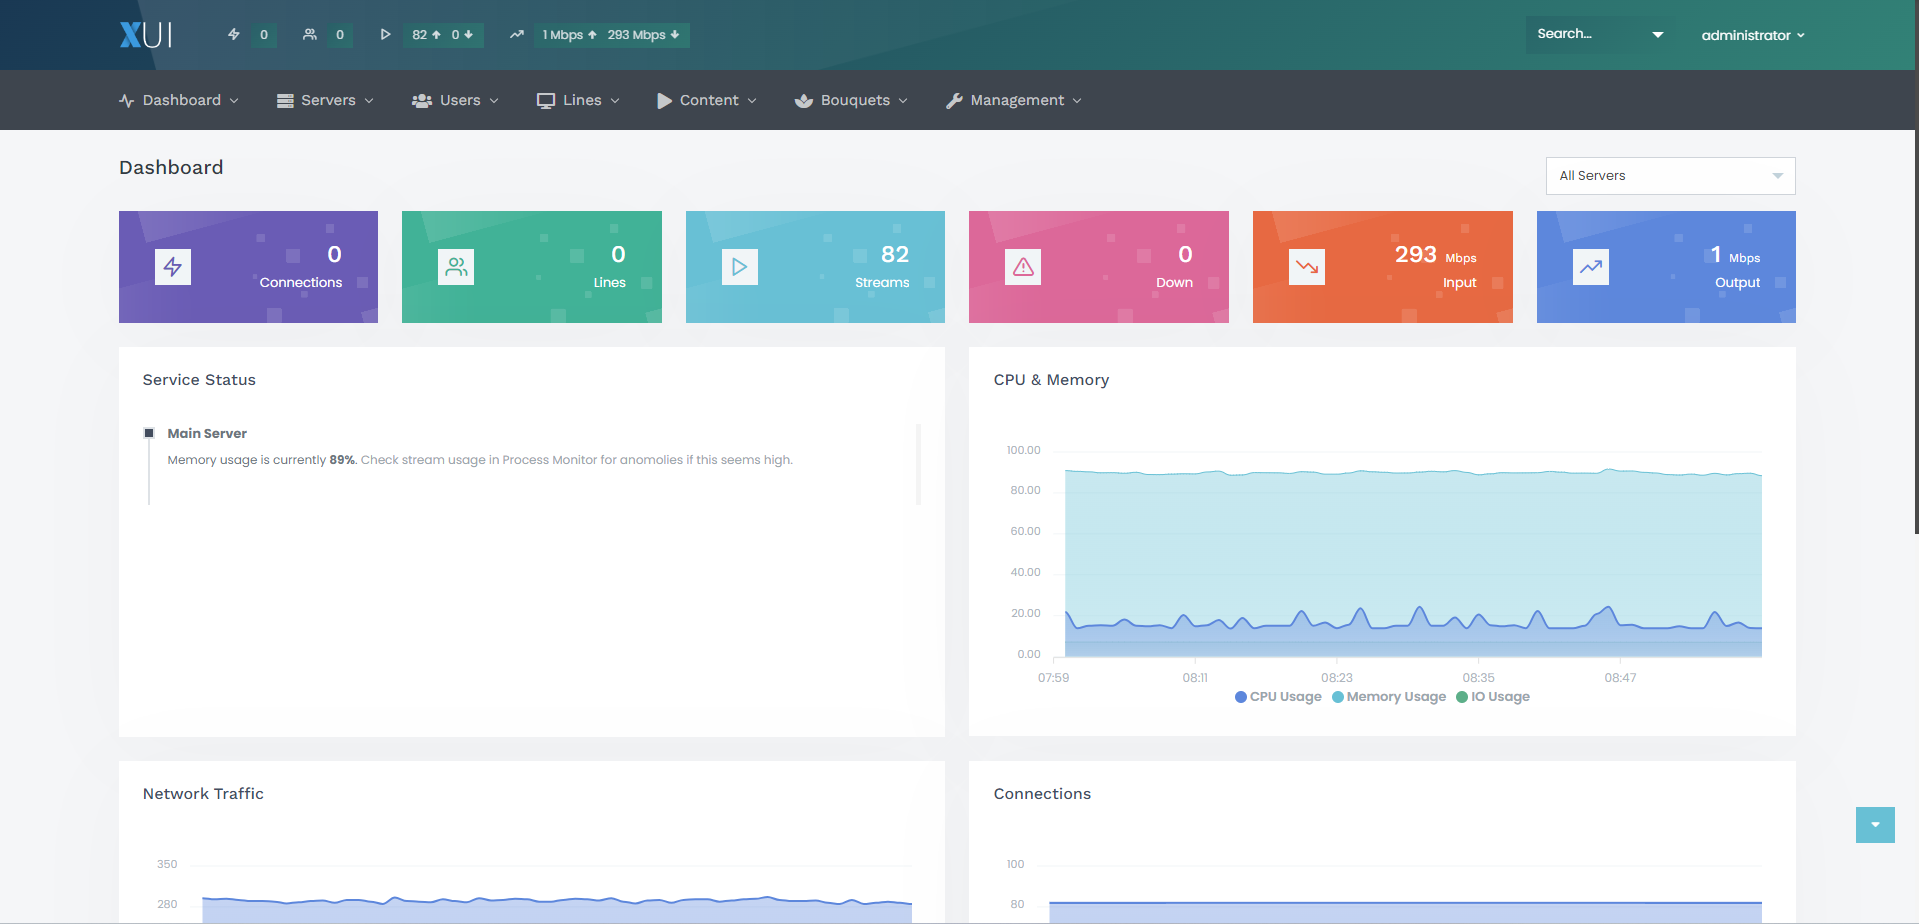Click the users icon in header
Image resolution: width=1919 pixels, height=924 pixels.
click(x=310, y=34)
